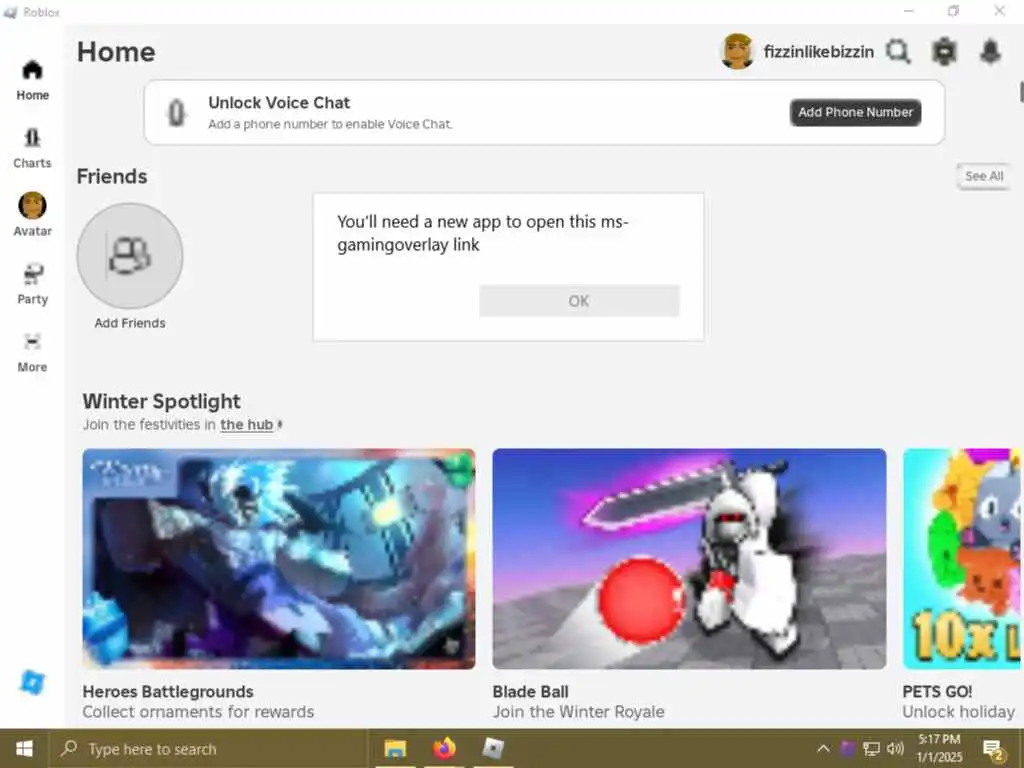Click the Winter Spotlight heading
The height and width of the screenshot is (768, 1024).
(x=161, y=401)
